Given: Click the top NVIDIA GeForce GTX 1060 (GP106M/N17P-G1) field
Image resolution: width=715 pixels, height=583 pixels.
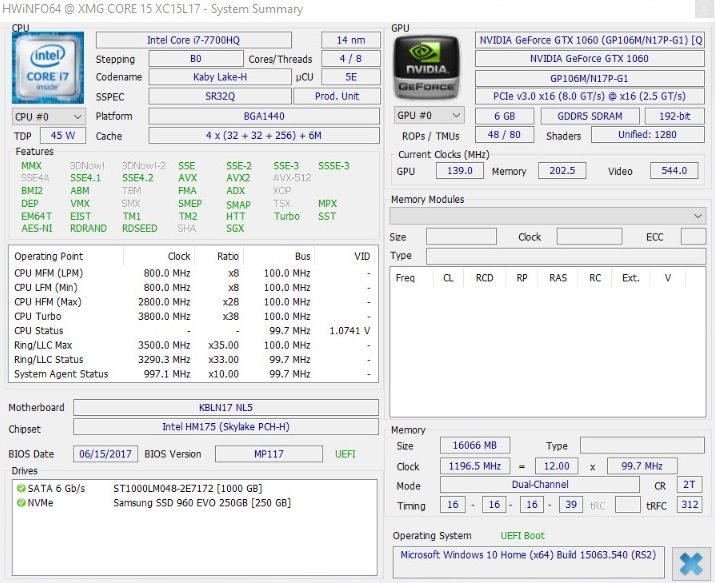Looking at the screenshot, I should [x=590, y=40].
